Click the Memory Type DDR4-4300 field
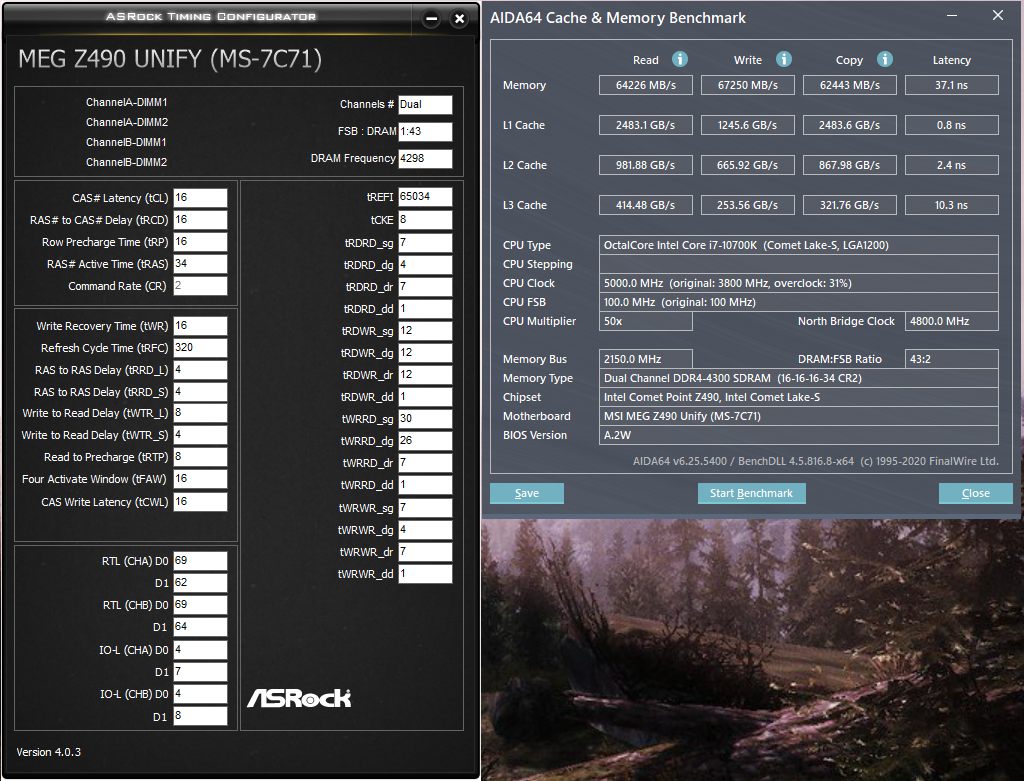The image size is (1024, 781). click(798, 378)
